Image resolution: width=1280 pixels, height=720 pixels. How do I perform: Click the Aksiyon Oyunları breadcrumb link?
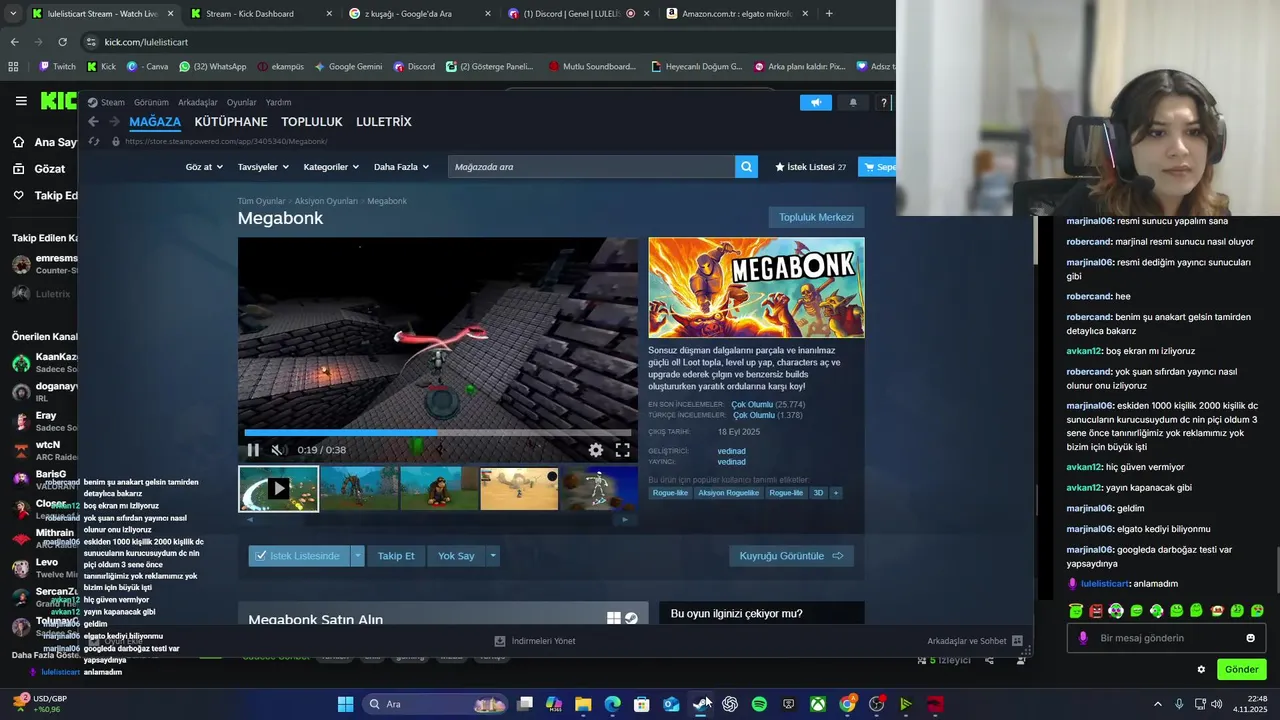(x=326, y=201)
